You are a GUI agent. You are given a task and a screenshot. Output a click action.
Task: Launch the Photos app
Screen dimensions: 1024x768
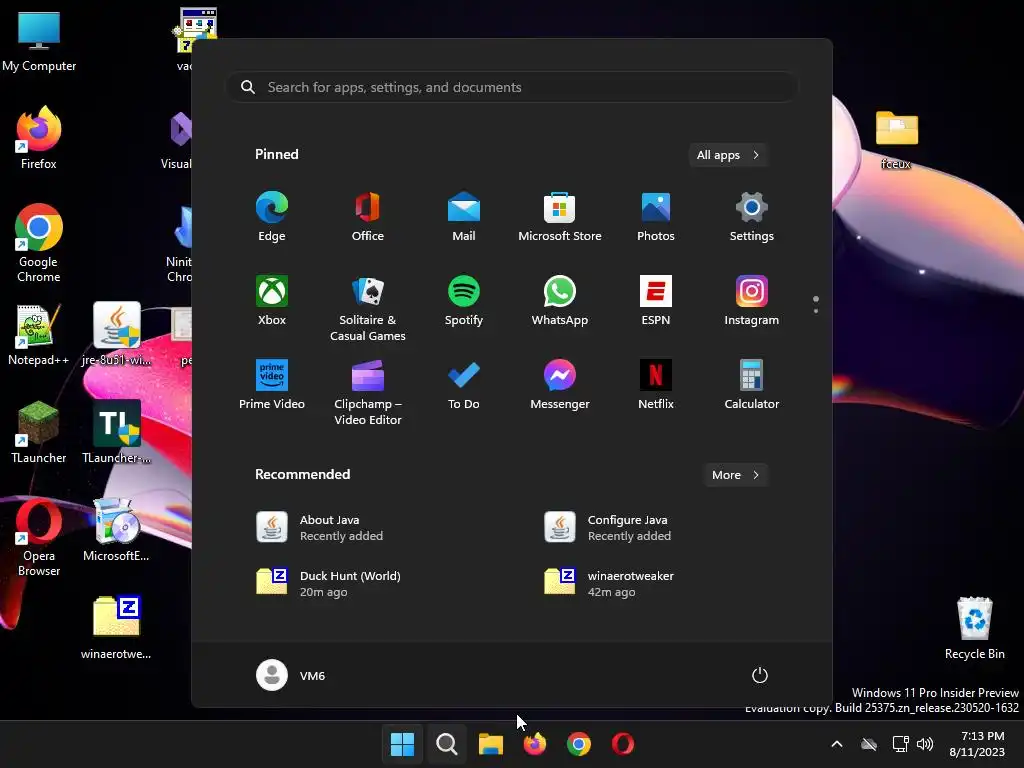coord(656,217)
